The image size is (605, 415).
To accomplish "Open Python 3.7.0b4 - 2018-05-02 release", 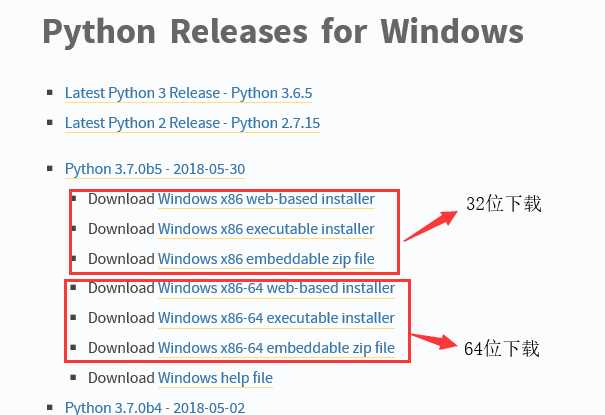I will pyautogui.click(x=155, y=408).
